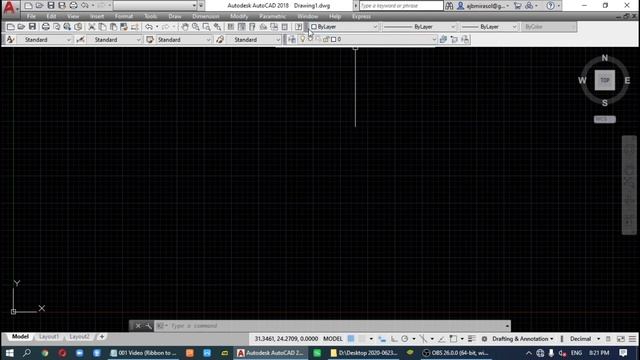Open the Modify menu
640x360 pixels.
click(x=239, y=16)
